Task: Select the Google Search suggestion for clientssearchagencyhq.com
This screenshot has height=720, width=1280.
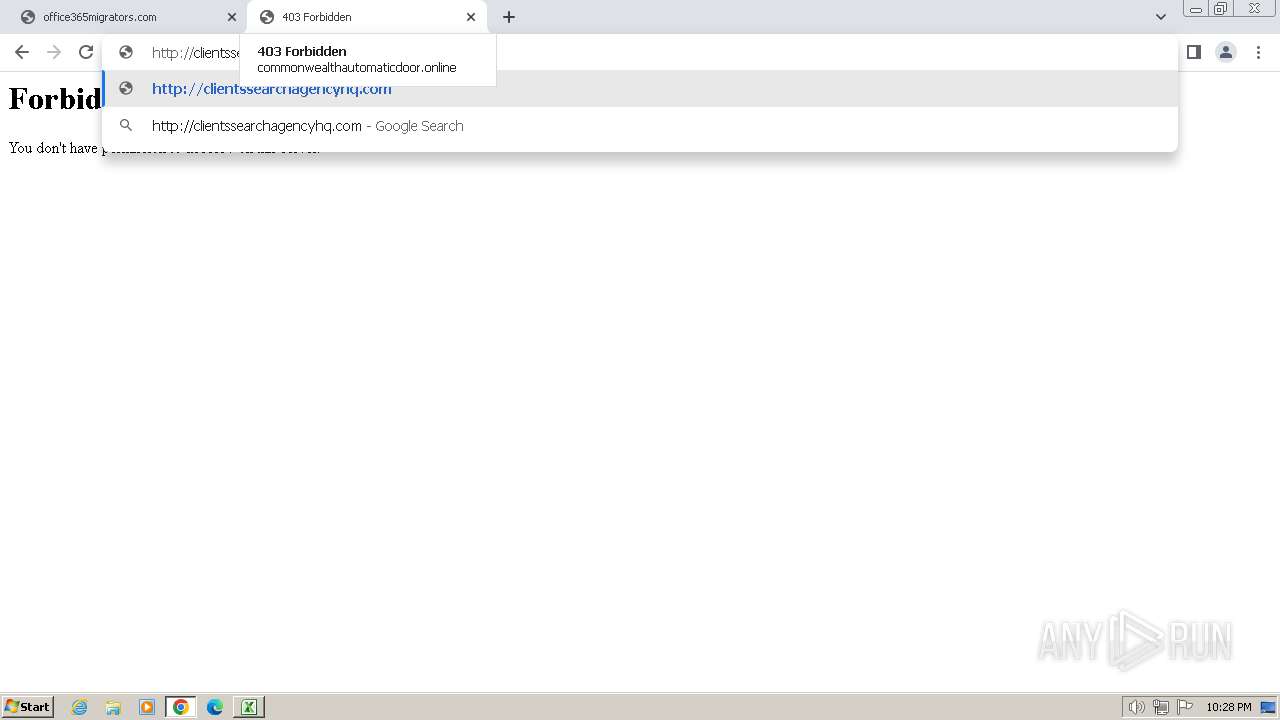Action: (x=640, y=126)
